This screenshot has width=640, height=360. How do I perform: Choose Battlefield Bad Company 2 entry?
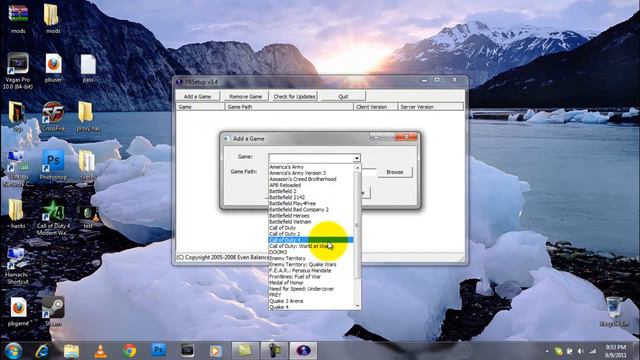(x=311, y=209)
